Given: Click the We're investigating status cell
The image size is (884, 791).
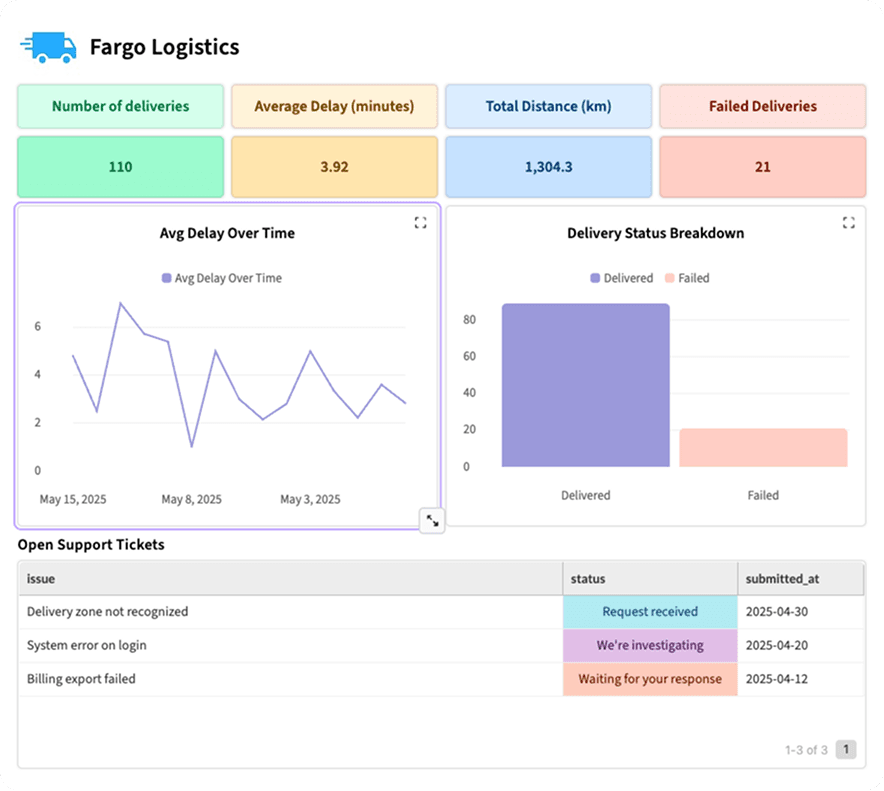Looking at the screenshot, I should [650, 646].
